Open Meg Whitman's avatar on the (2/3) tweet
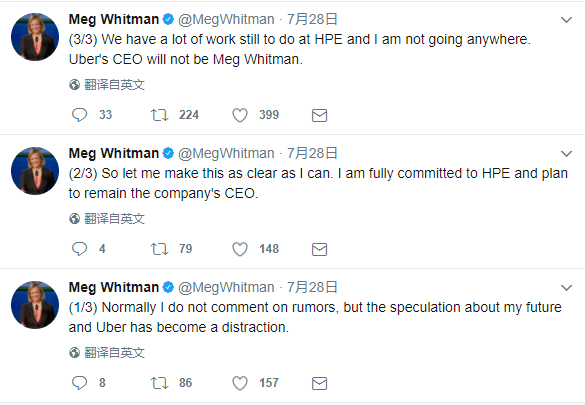585x405 pixels. click(35, 171)
